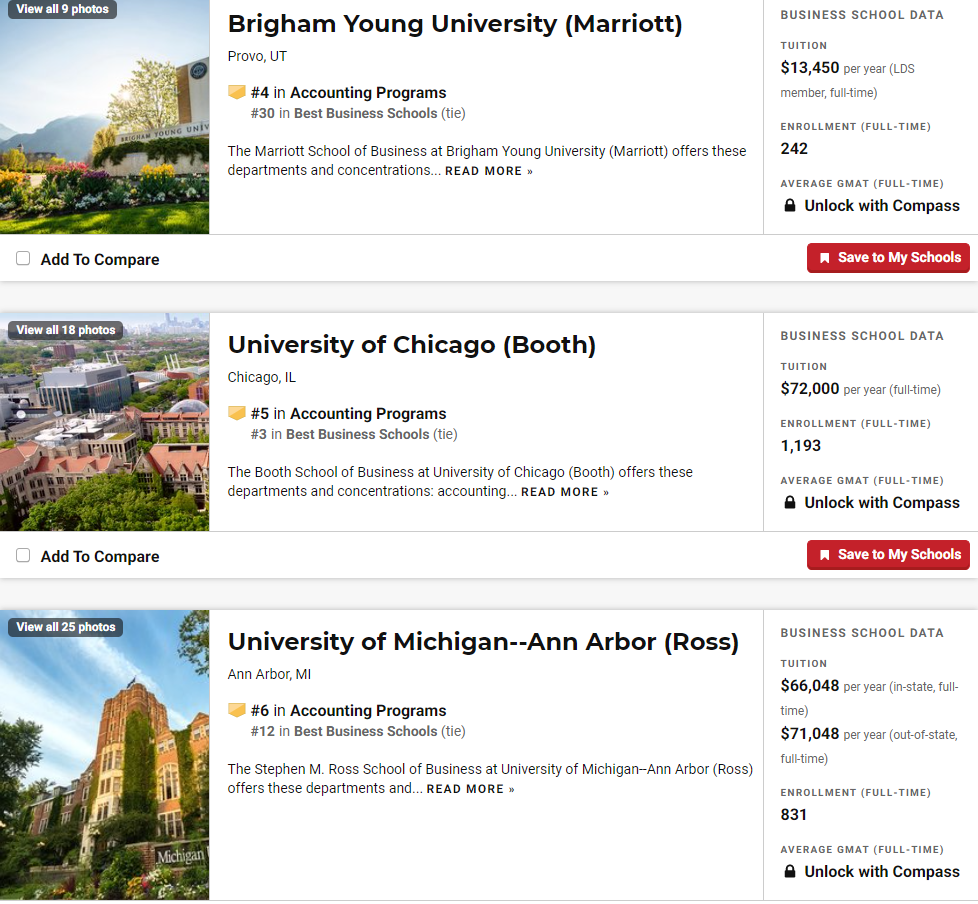Expand READ MORE for Brigham Young description

tap(488, 171)
